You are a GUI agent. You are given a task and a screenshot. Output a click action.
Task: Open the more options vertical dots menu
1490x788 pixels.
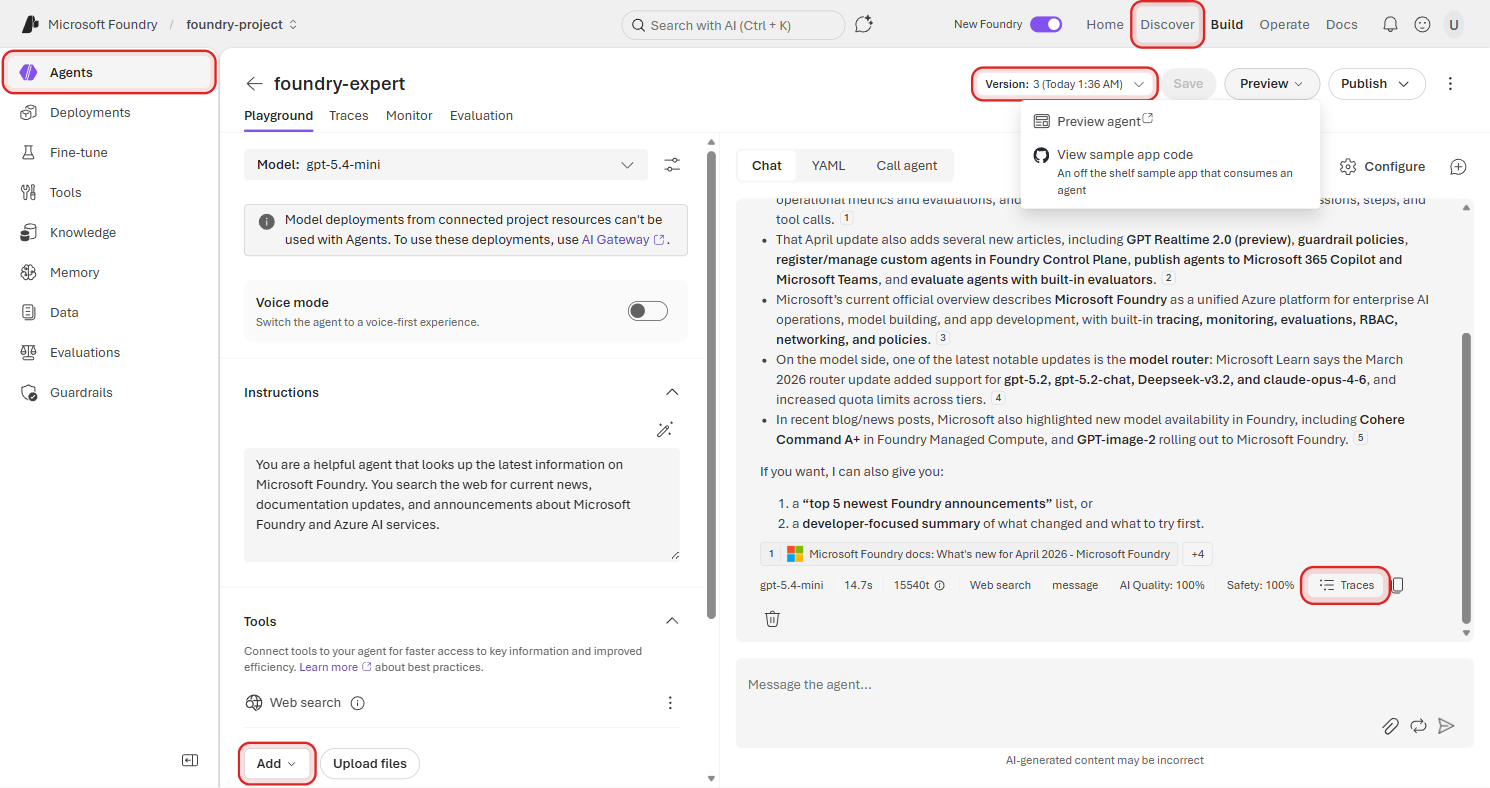1451,84
